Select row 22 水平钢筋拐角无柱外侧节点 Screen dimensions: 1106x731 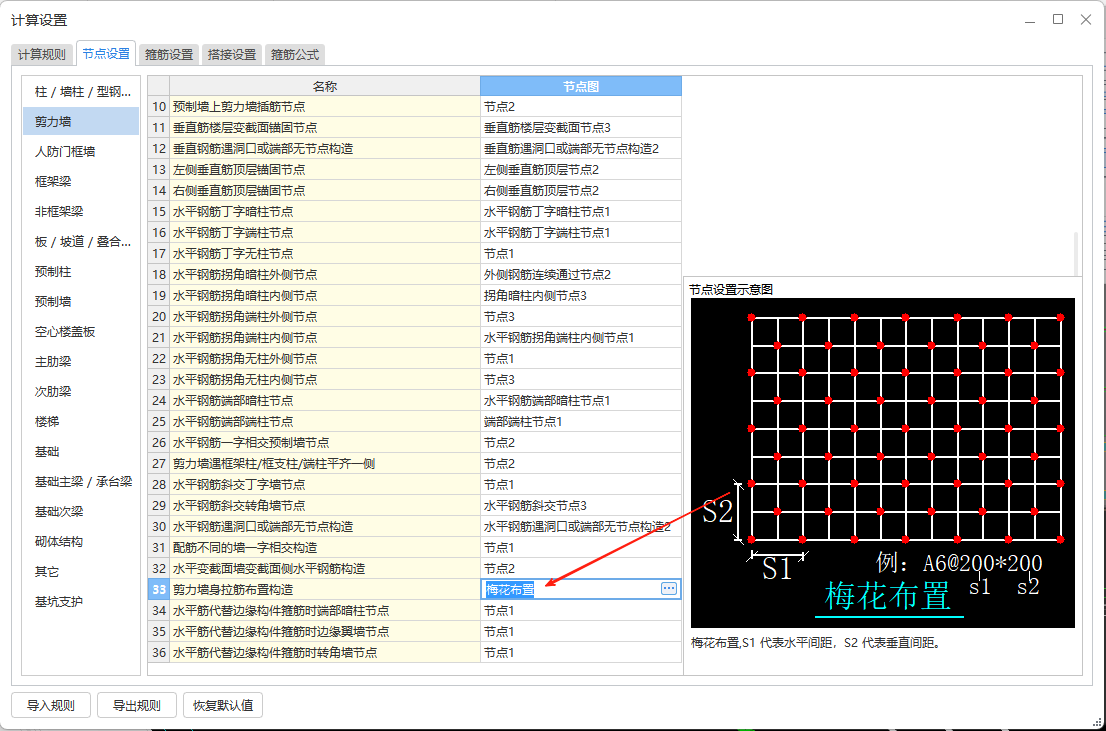click(324, 358)
